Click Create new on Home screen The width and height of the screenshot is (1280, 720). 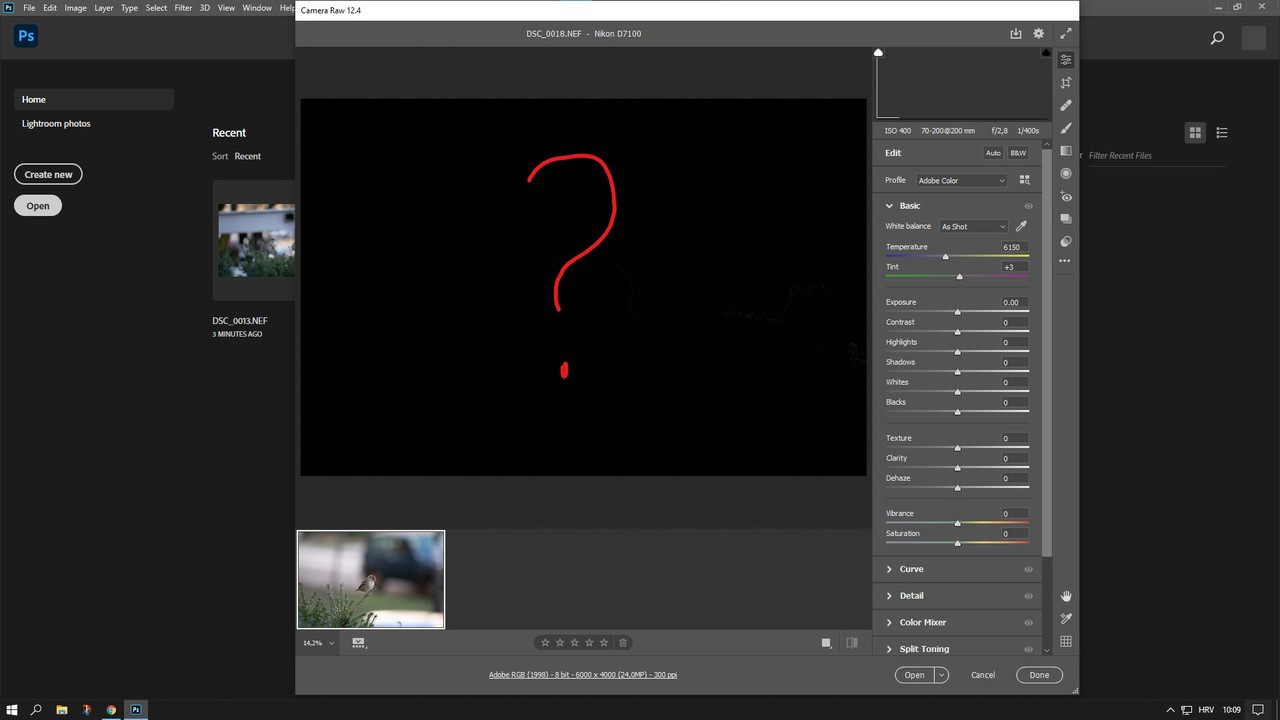48,174
